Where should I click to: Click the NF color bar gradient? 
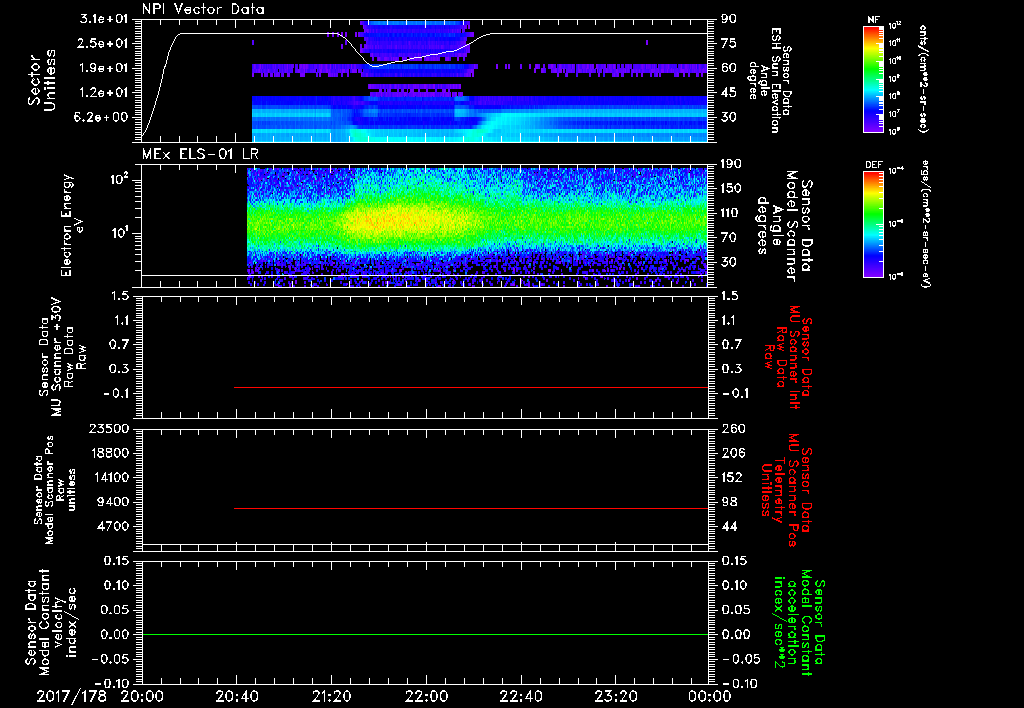tap(873, 78)
